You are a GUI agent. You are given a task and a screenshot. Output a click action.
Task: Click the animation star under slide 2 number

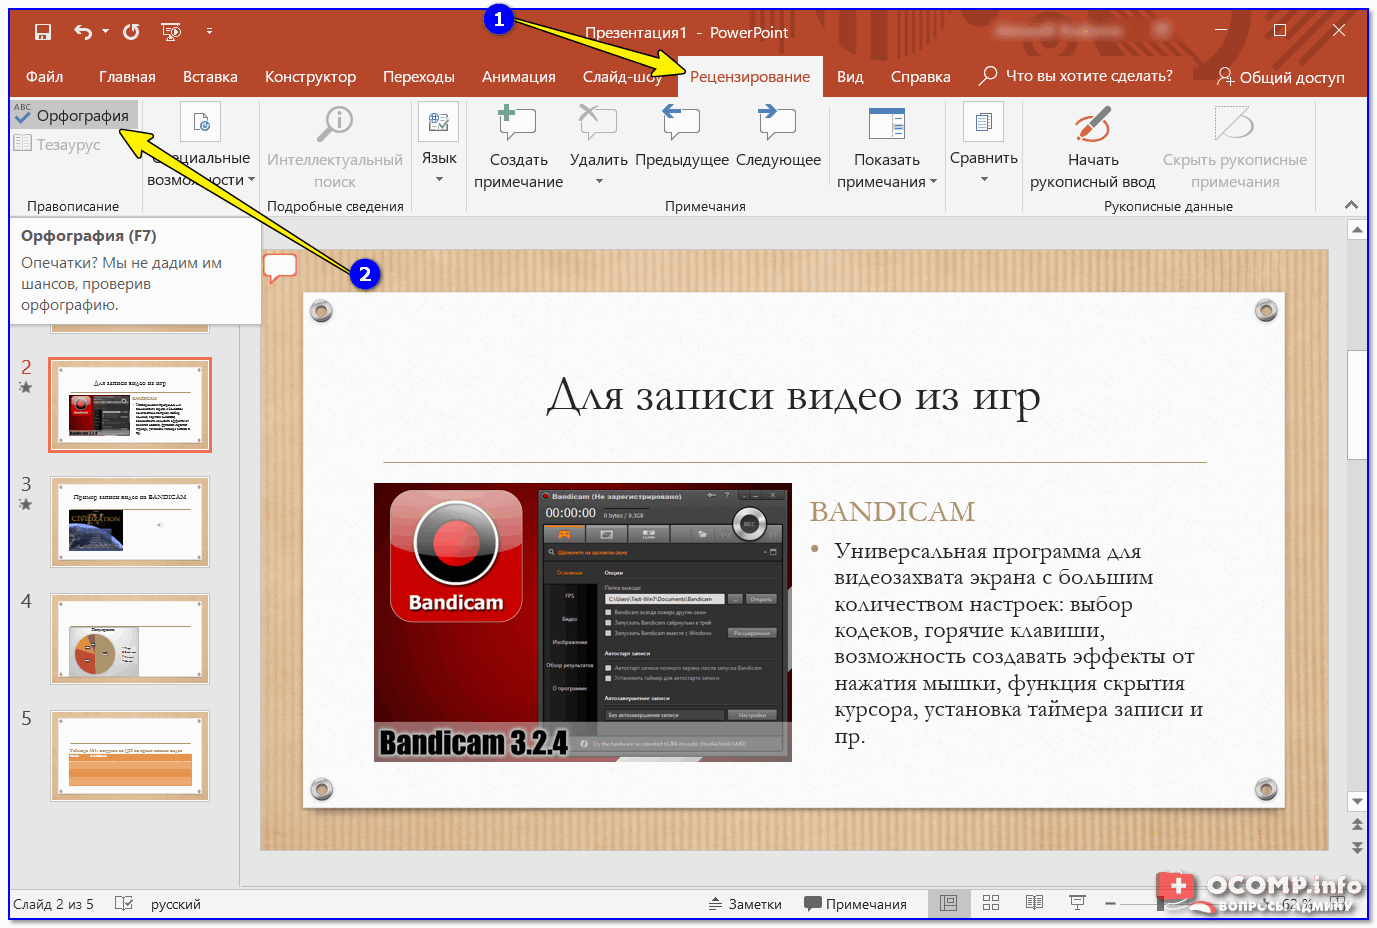click(26, 387)
